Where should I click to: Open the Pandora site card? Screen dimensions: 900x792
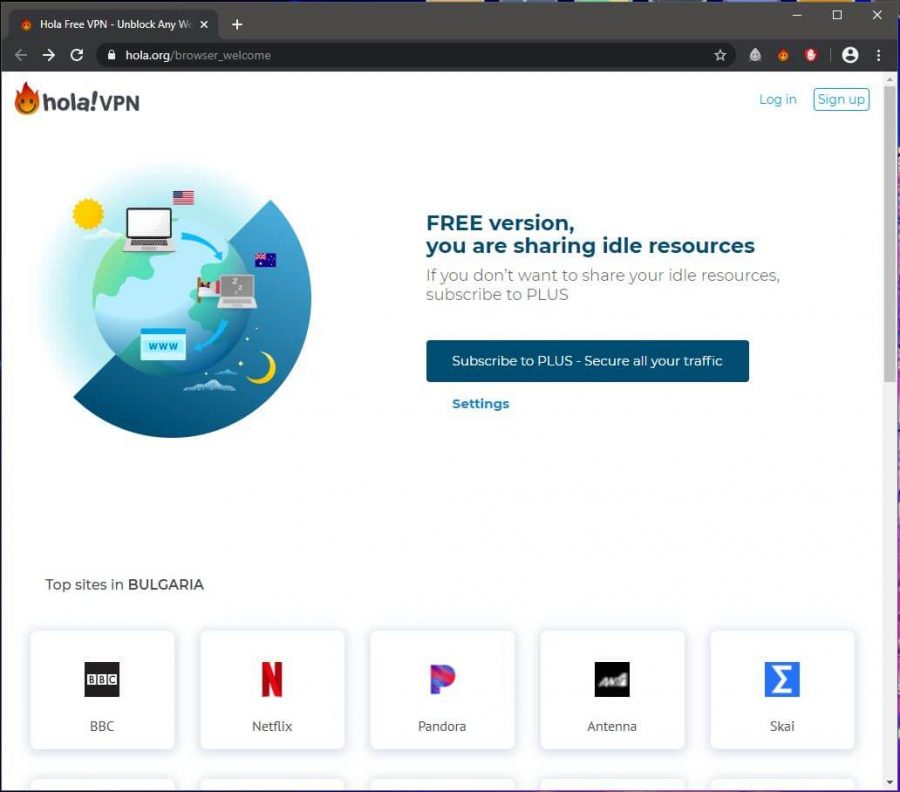point(442,689)
